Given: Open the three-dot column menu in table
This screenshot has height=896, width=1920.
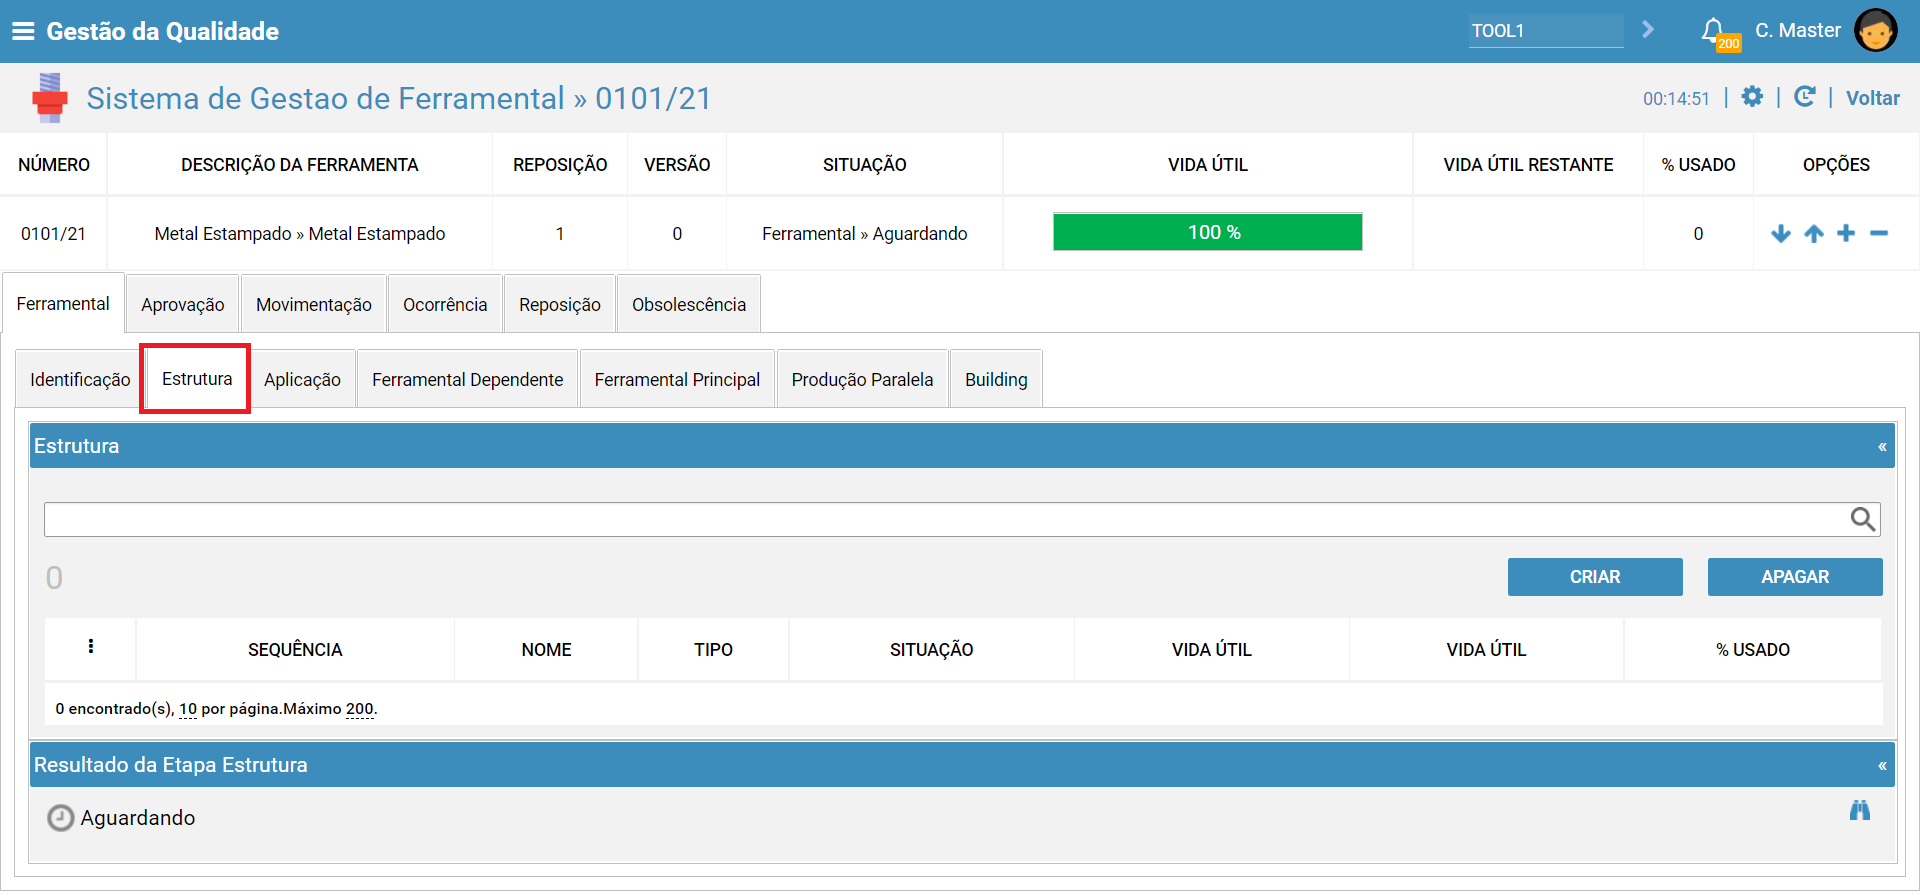Looking at the screenshot, I should pos(91,646).
